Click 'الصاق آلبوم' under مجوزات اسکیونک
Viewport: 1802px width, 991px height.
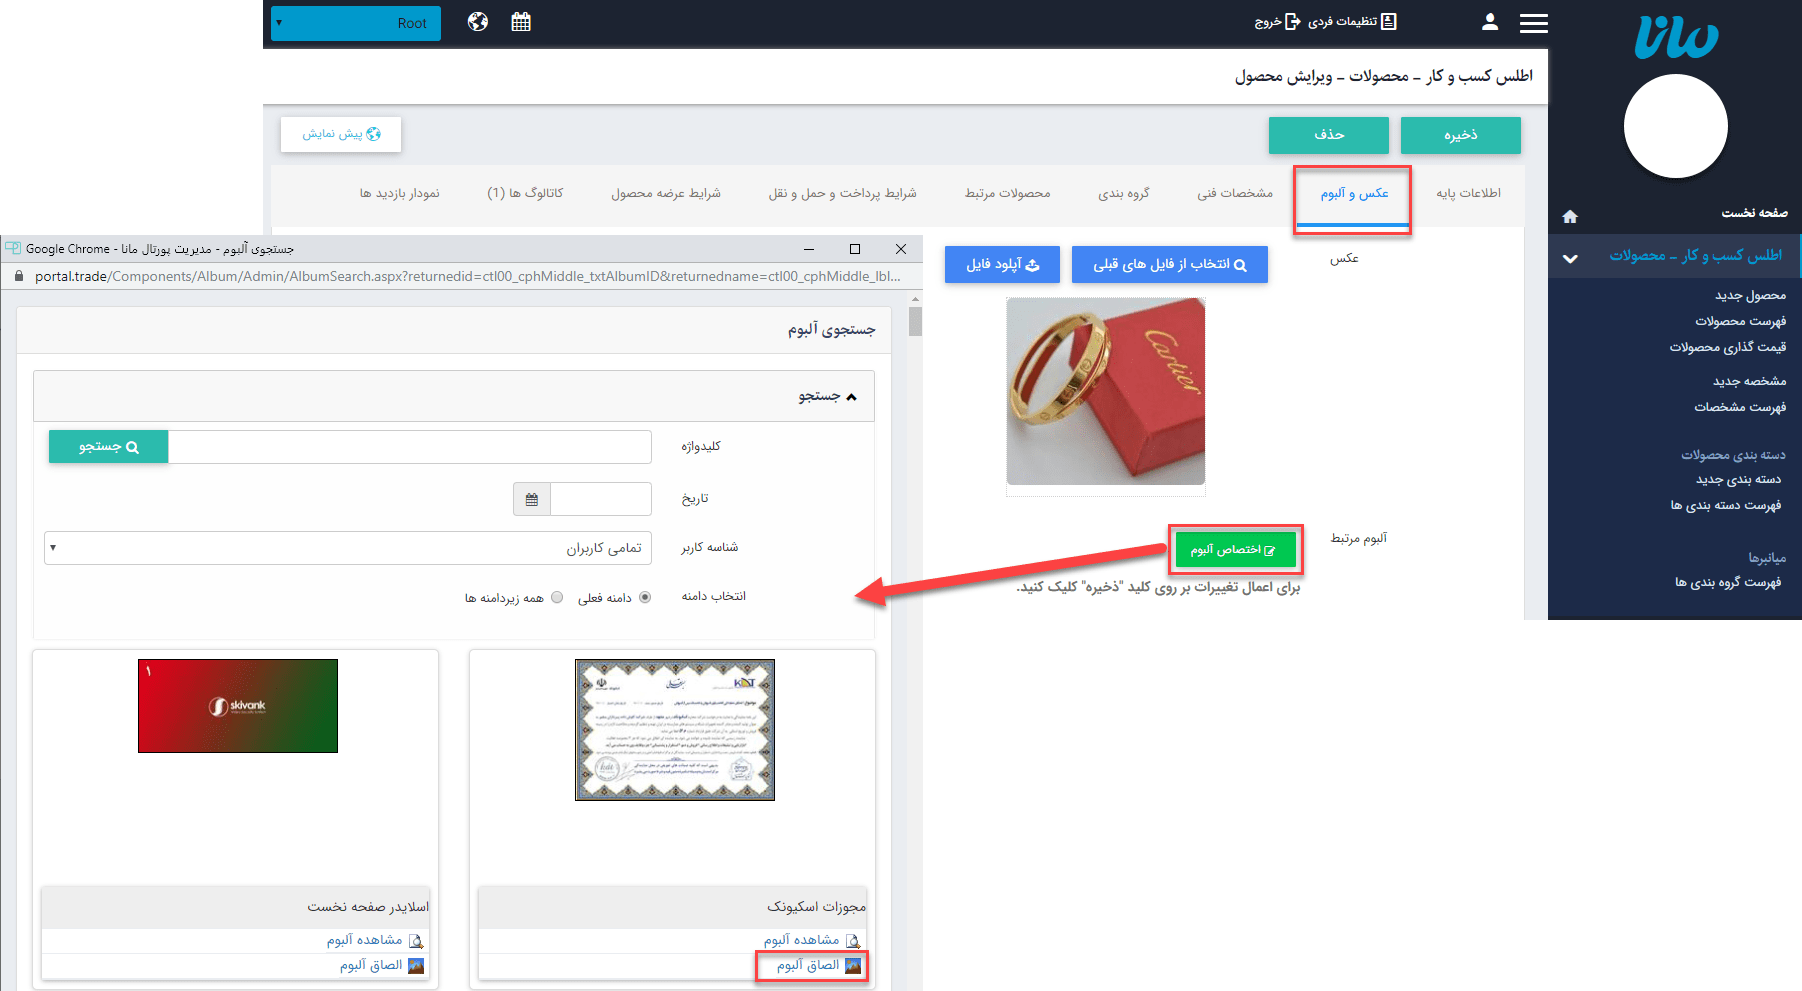[808, 965]
